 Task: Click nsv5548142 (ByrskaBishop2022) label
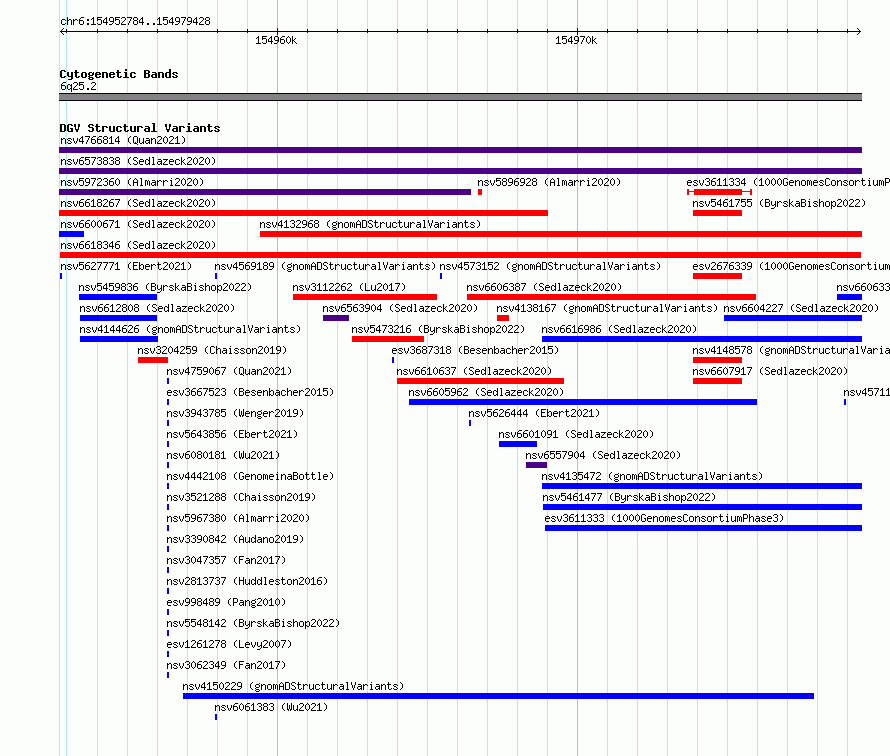253,623
